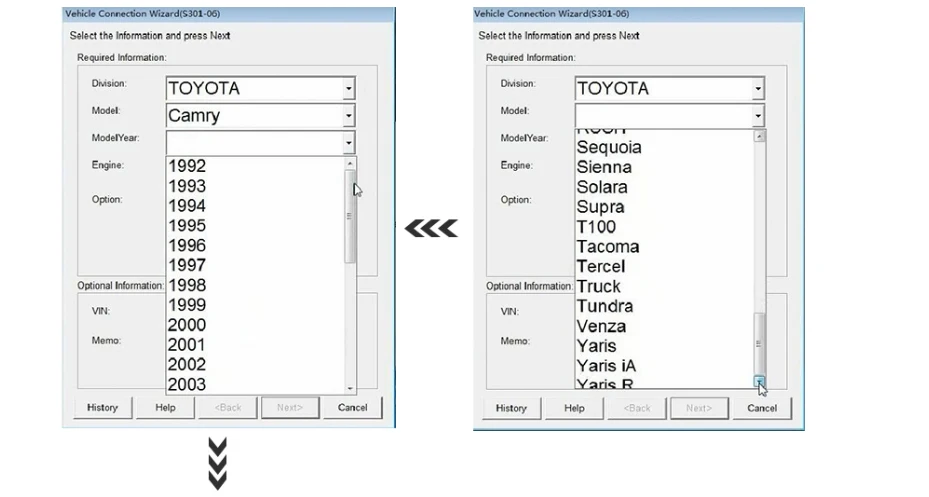Select year 1998 from the ModelYear list
The image size is (929, 497).
click(x=255, y=285)
